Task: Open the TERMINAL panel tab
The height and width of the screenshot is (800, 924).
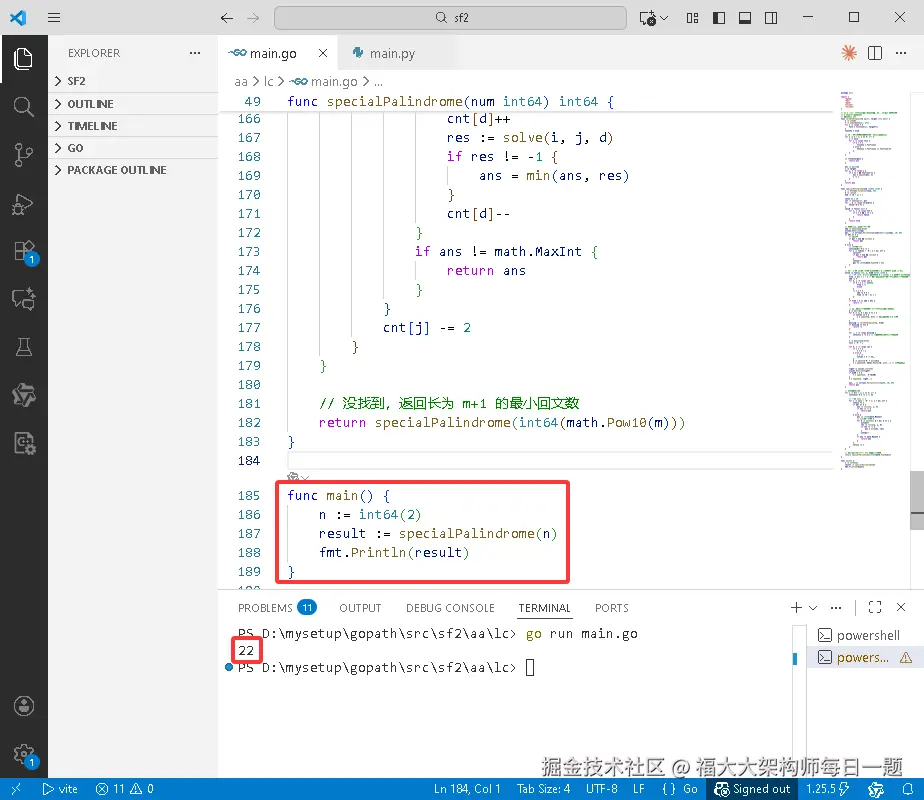Action: 544,607
